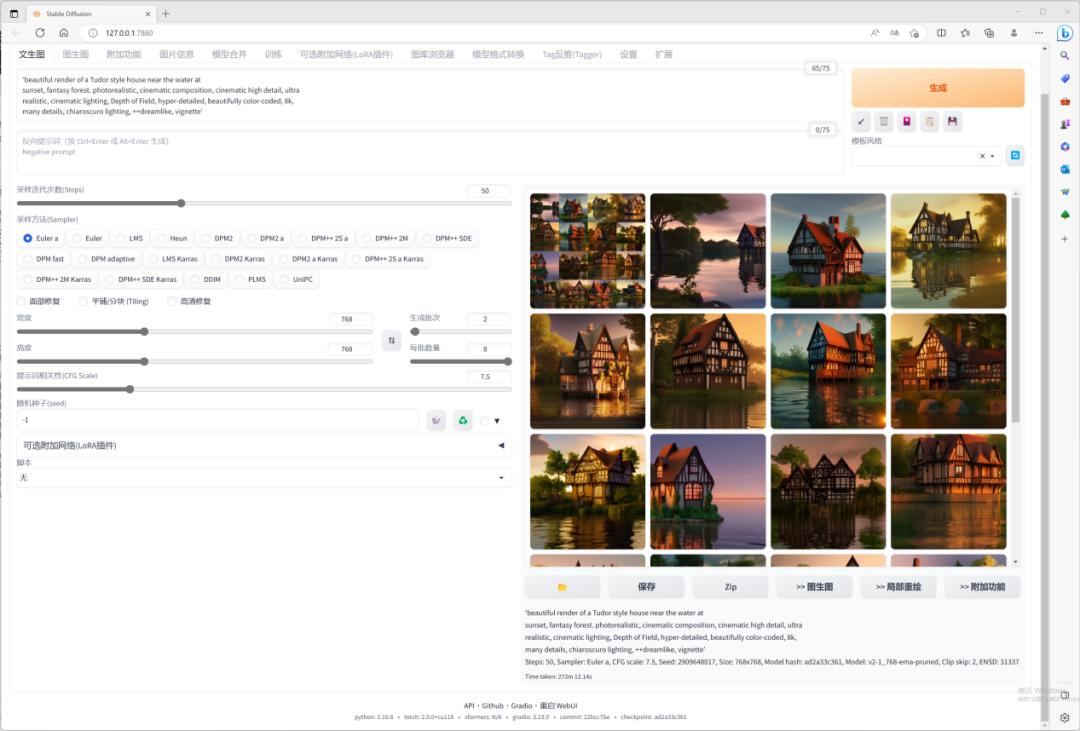Click the swap width and height icon
1080x731 pixels.
click(391, 340)
